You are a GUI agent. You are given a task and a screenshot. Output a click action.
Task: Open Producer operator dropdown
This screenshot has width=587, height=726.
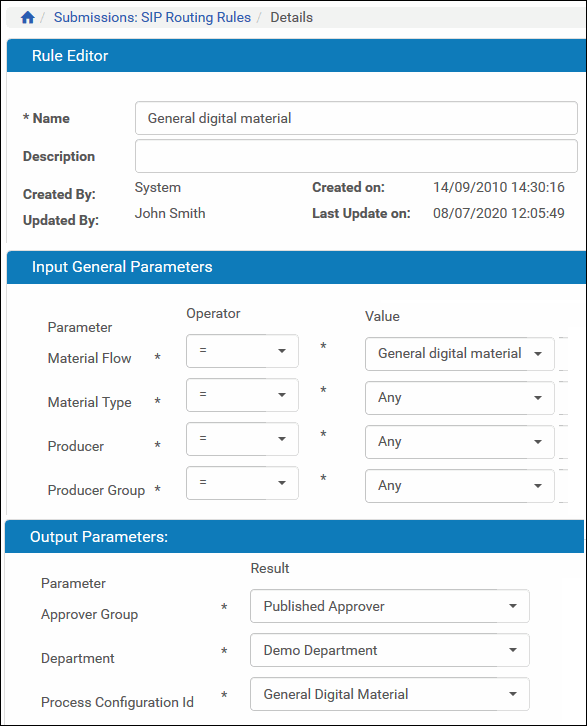tap(242, 439)
